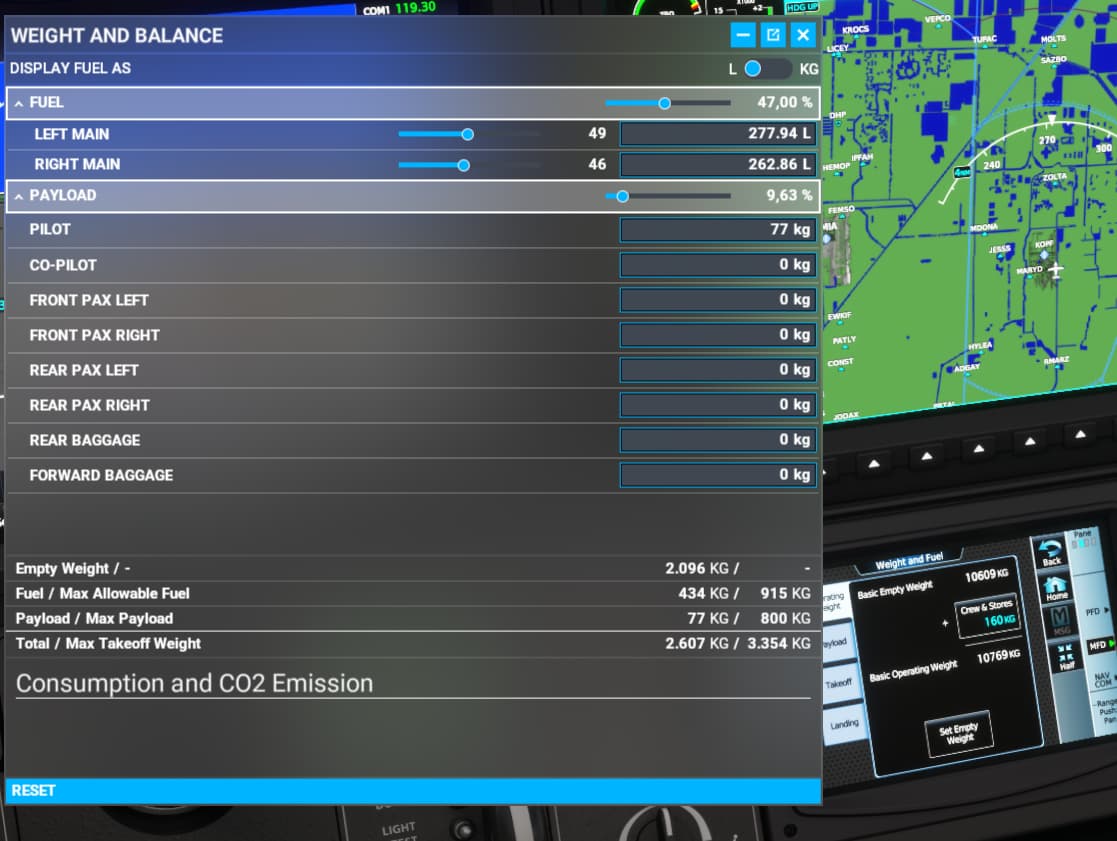The width and height of the screenshot is (1117, 841).
Task: Click the Consumption and CO2 Emission heading
Action: 194,683
